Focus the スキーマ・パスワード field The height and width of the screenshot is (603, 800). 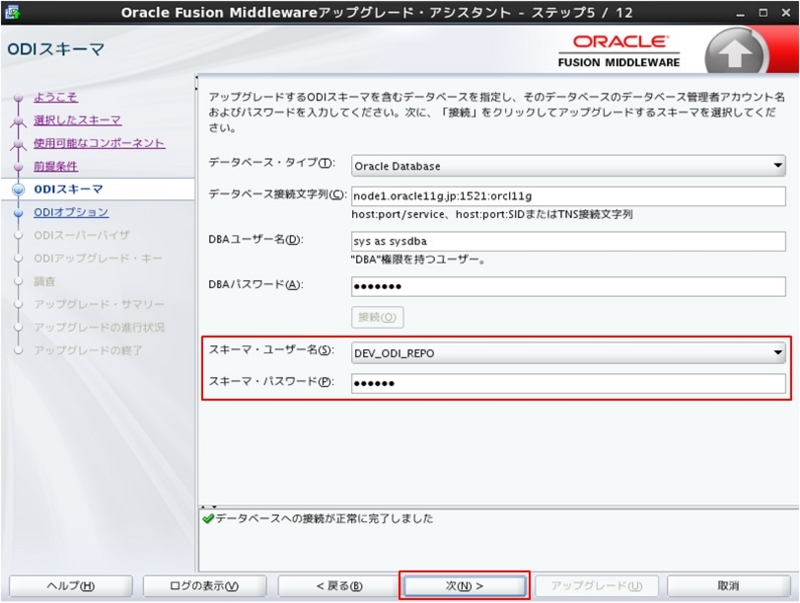coord(568,383)
